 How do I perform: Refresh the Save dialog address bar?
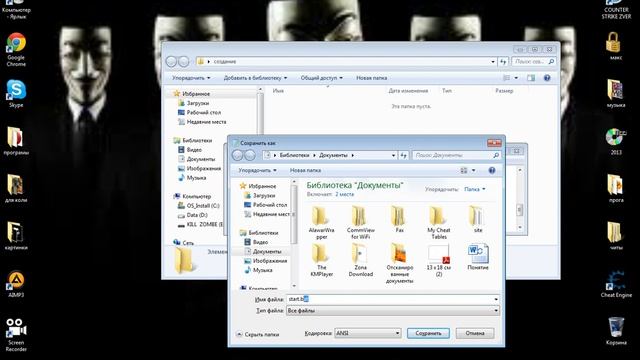coord(403,156)
